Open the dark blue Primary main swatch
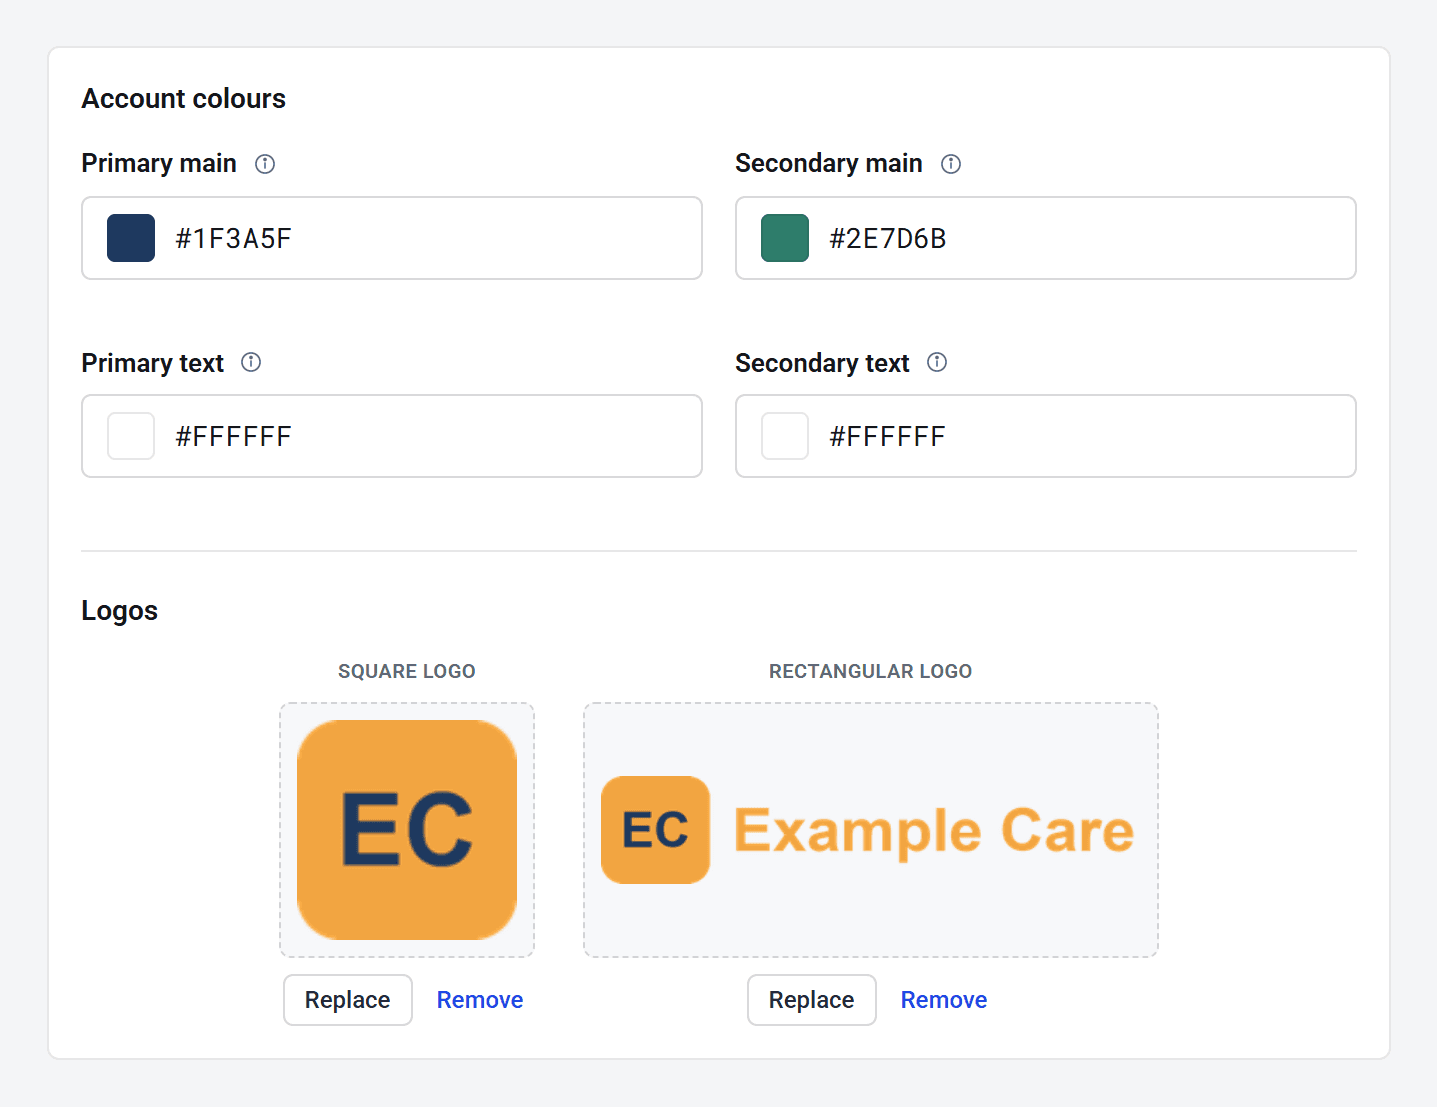This screenshot has width=1437, height=1107. [x=131, y=238]
